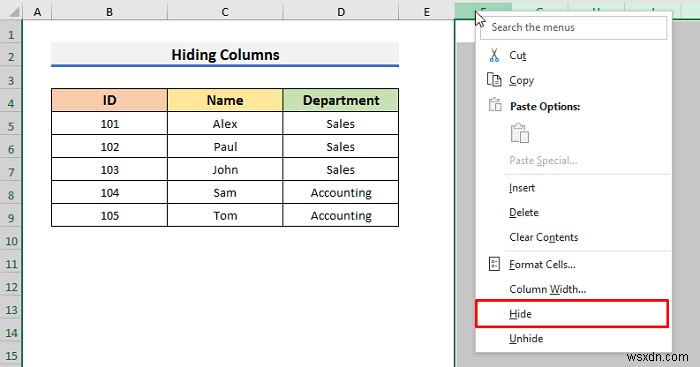700x367 pixels.
Task: Click the Select All corner triangle
Action: click(14, 12)
